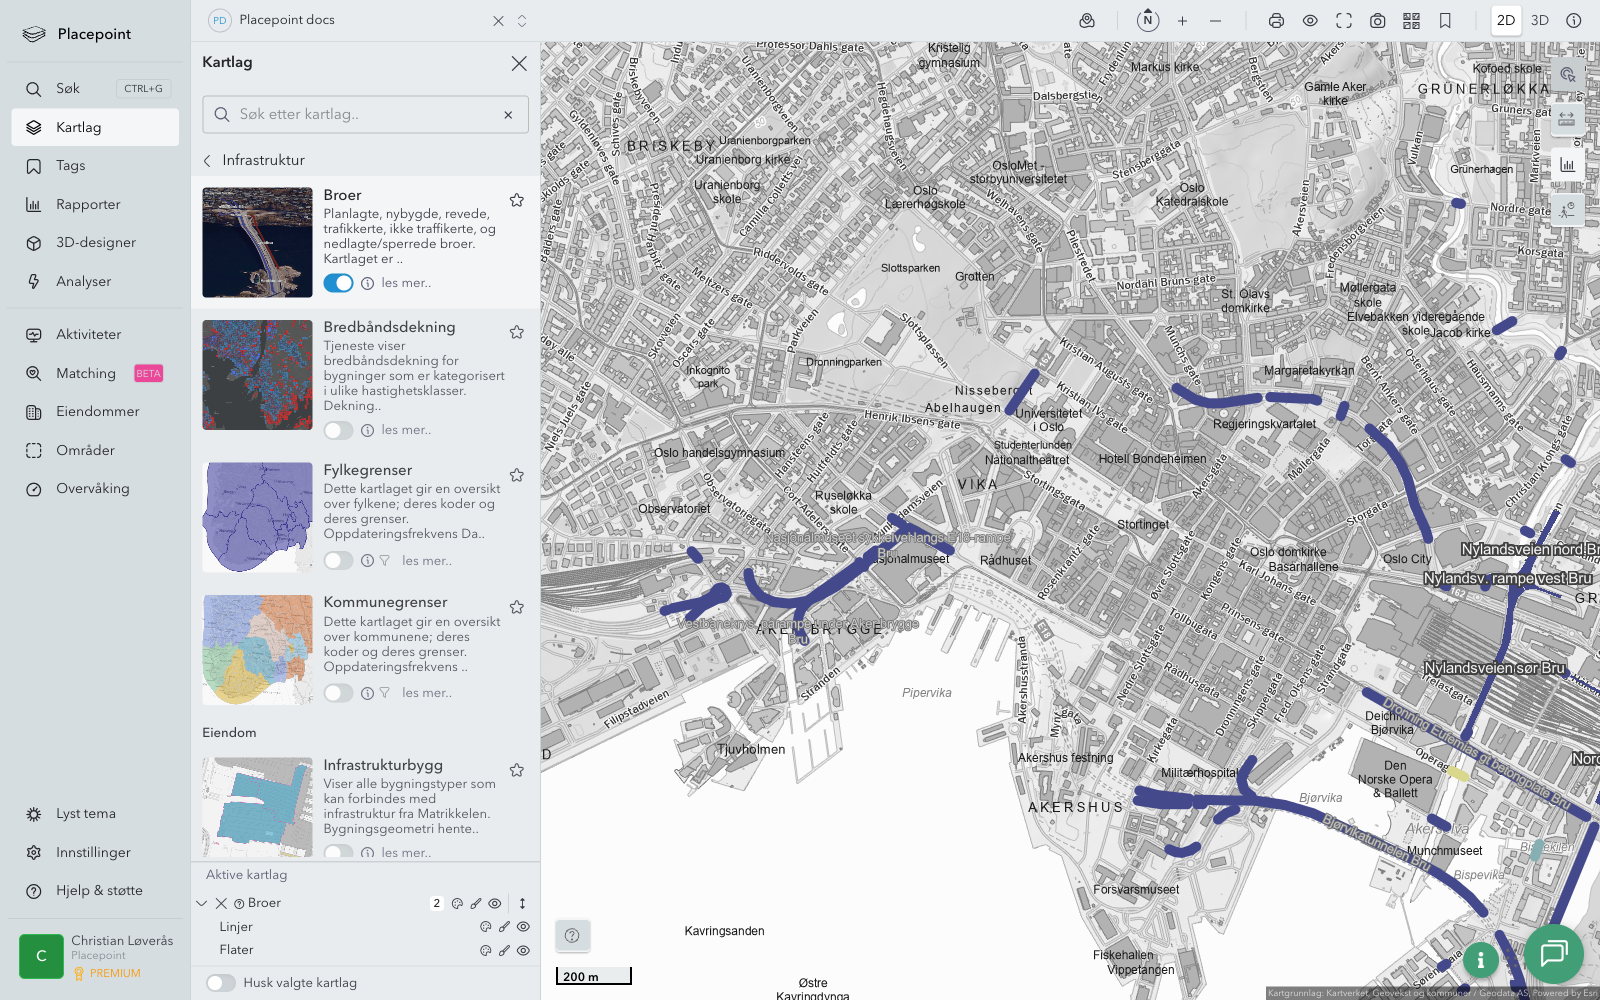Switch map to 3D view
Image resolution: width=1600 pixels, height=1000 pixels.
pos(1539,21)
